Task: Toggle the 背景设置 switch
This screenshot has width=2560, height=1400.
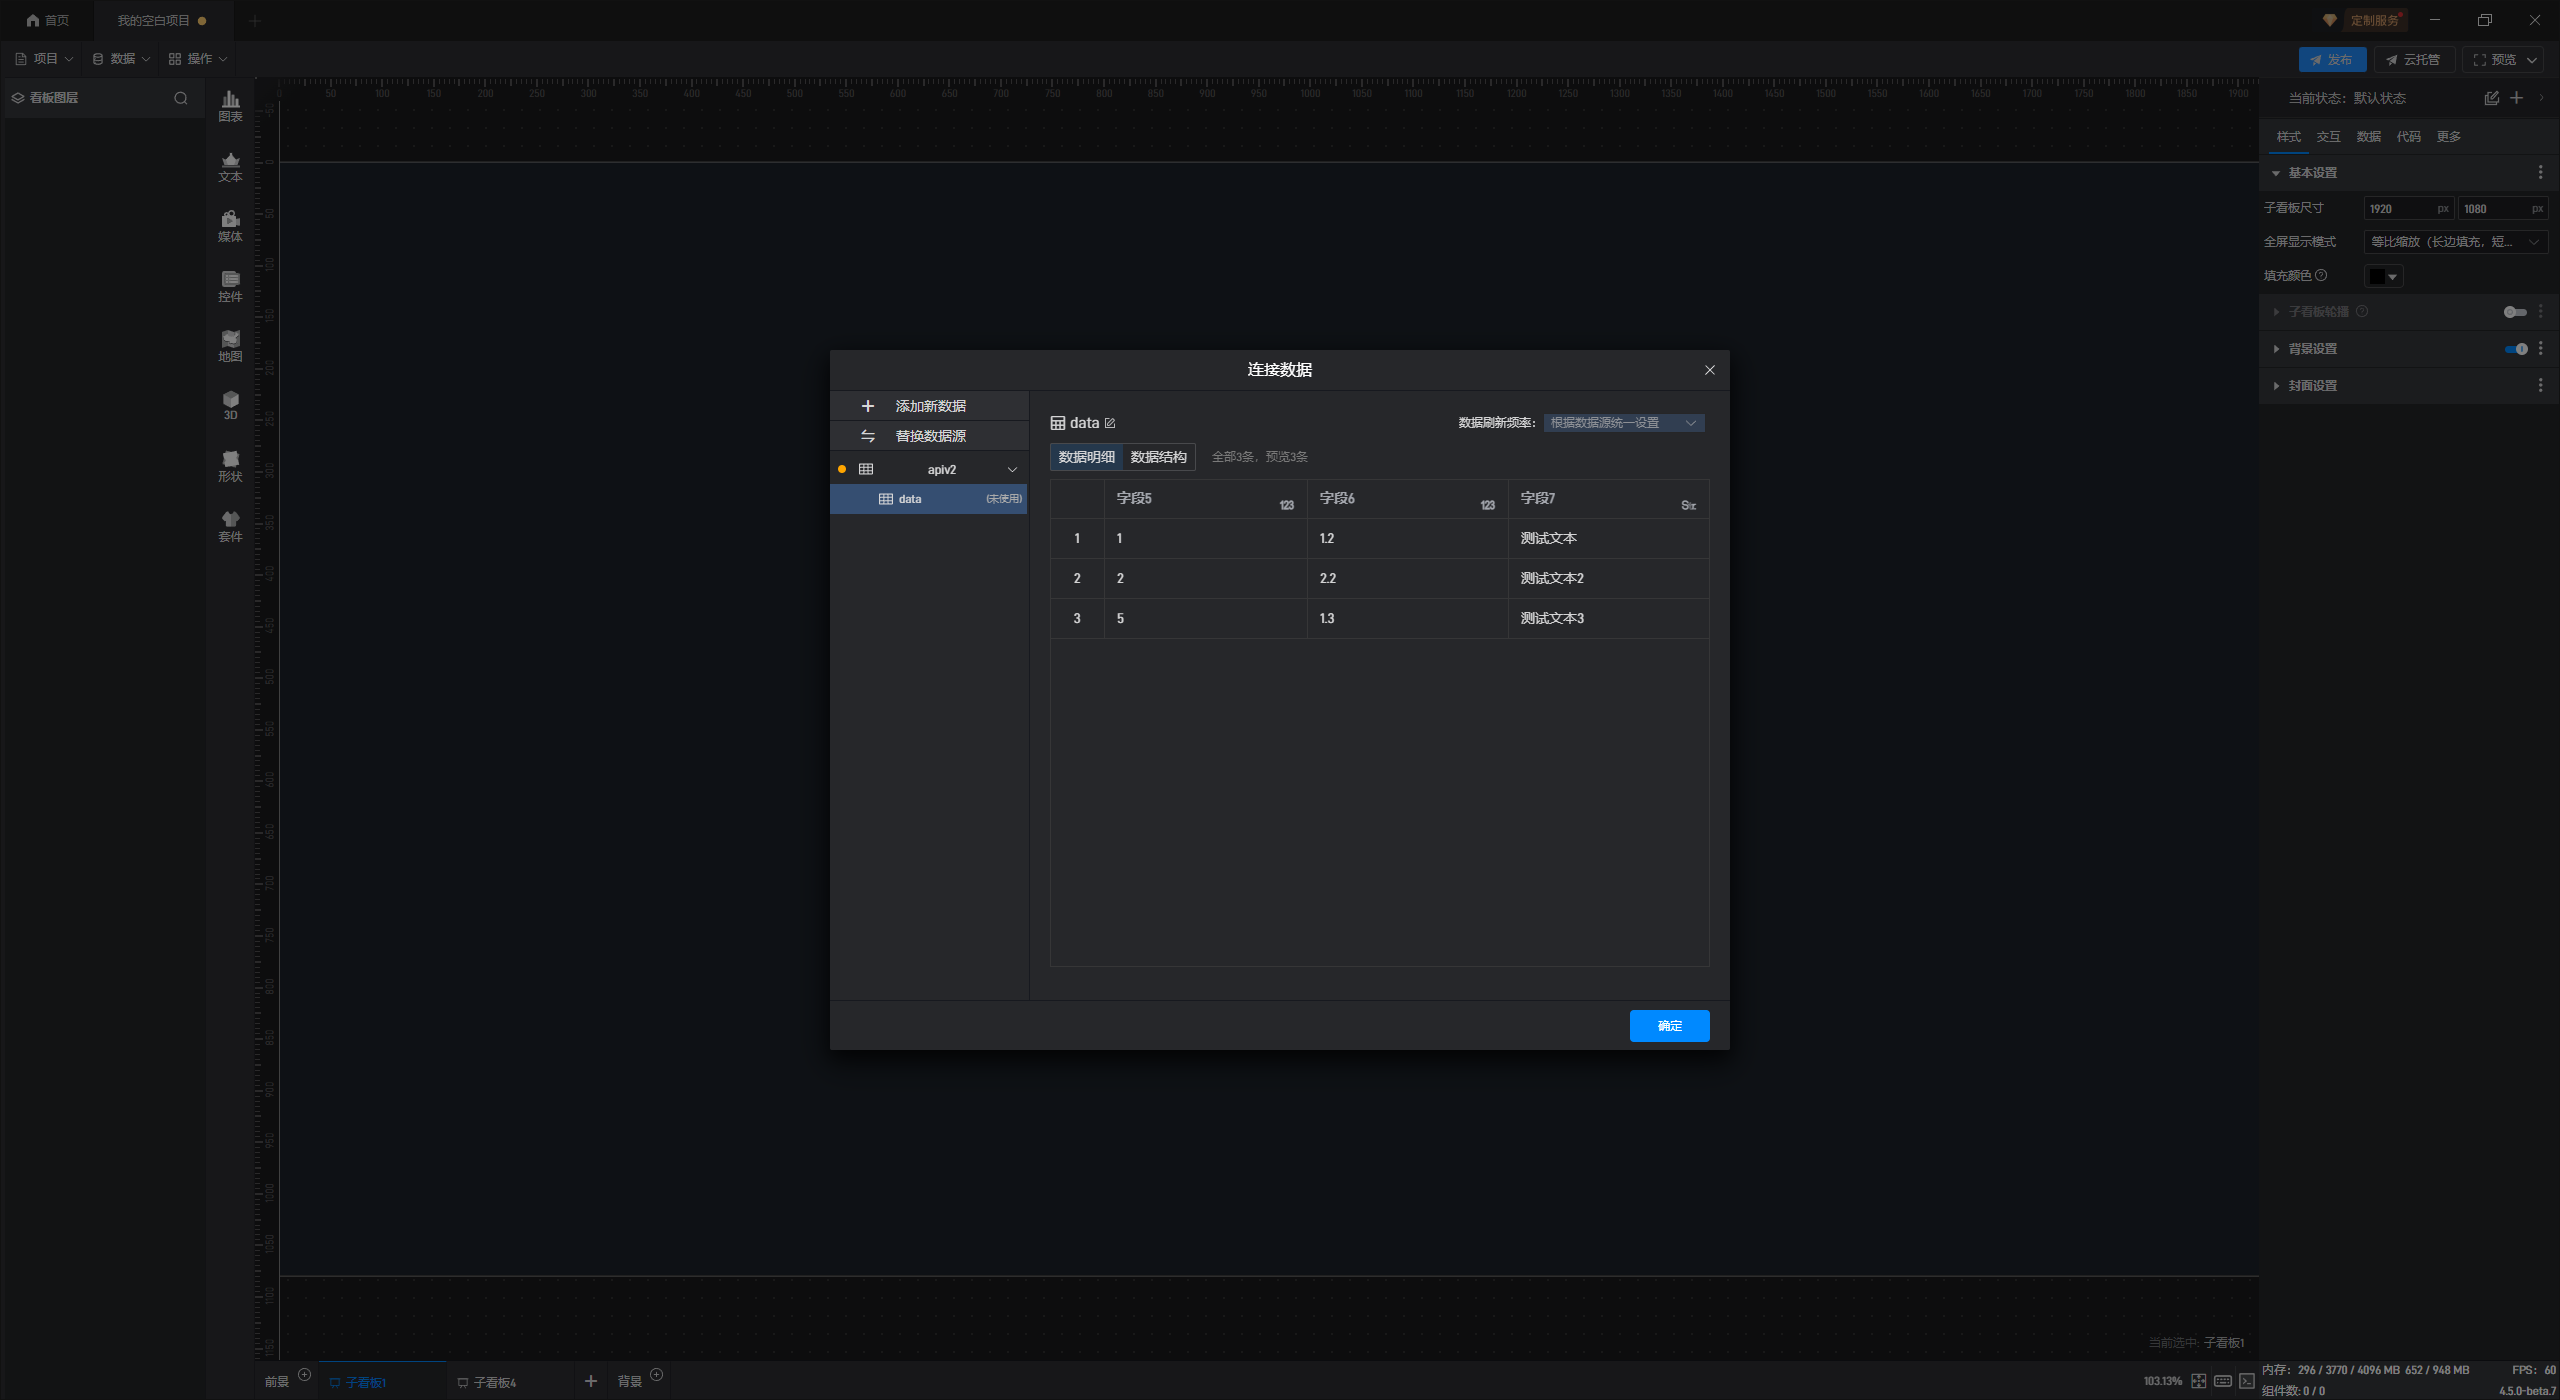Action: [x=2516, y=349]
